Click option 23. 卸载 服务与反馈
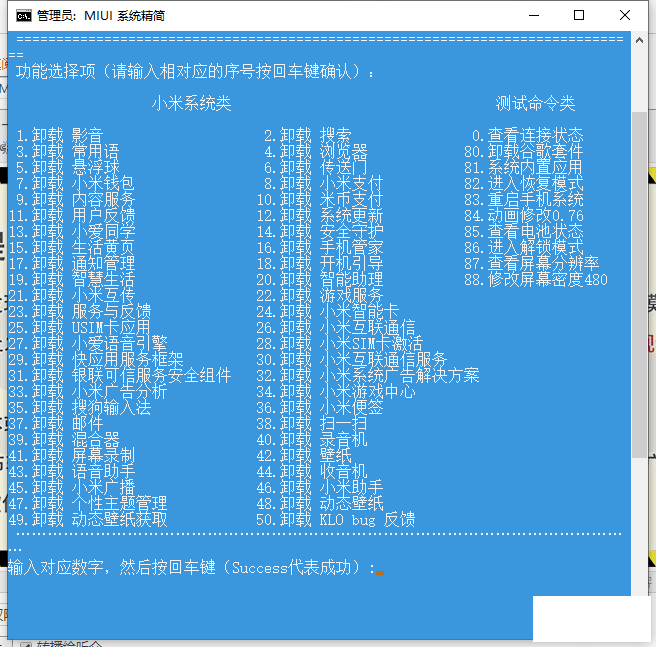Screen dimensions: 656x647 80,311
